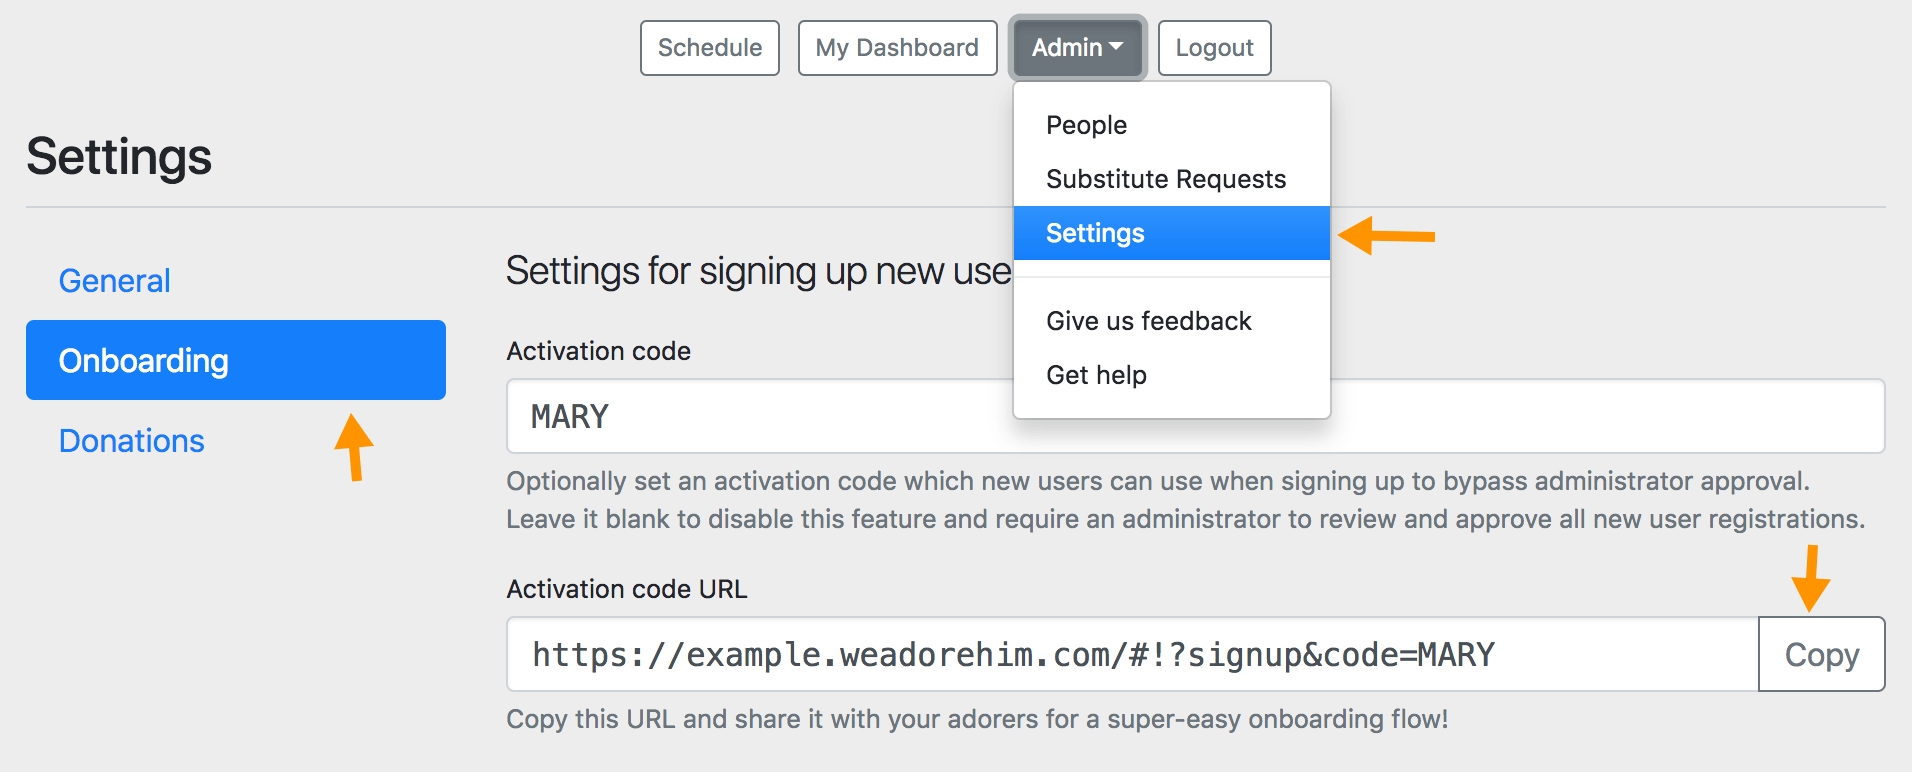Click the Activation code field label
The height and width of the screenshot is (772, 1912).
[x=598, y=351]
